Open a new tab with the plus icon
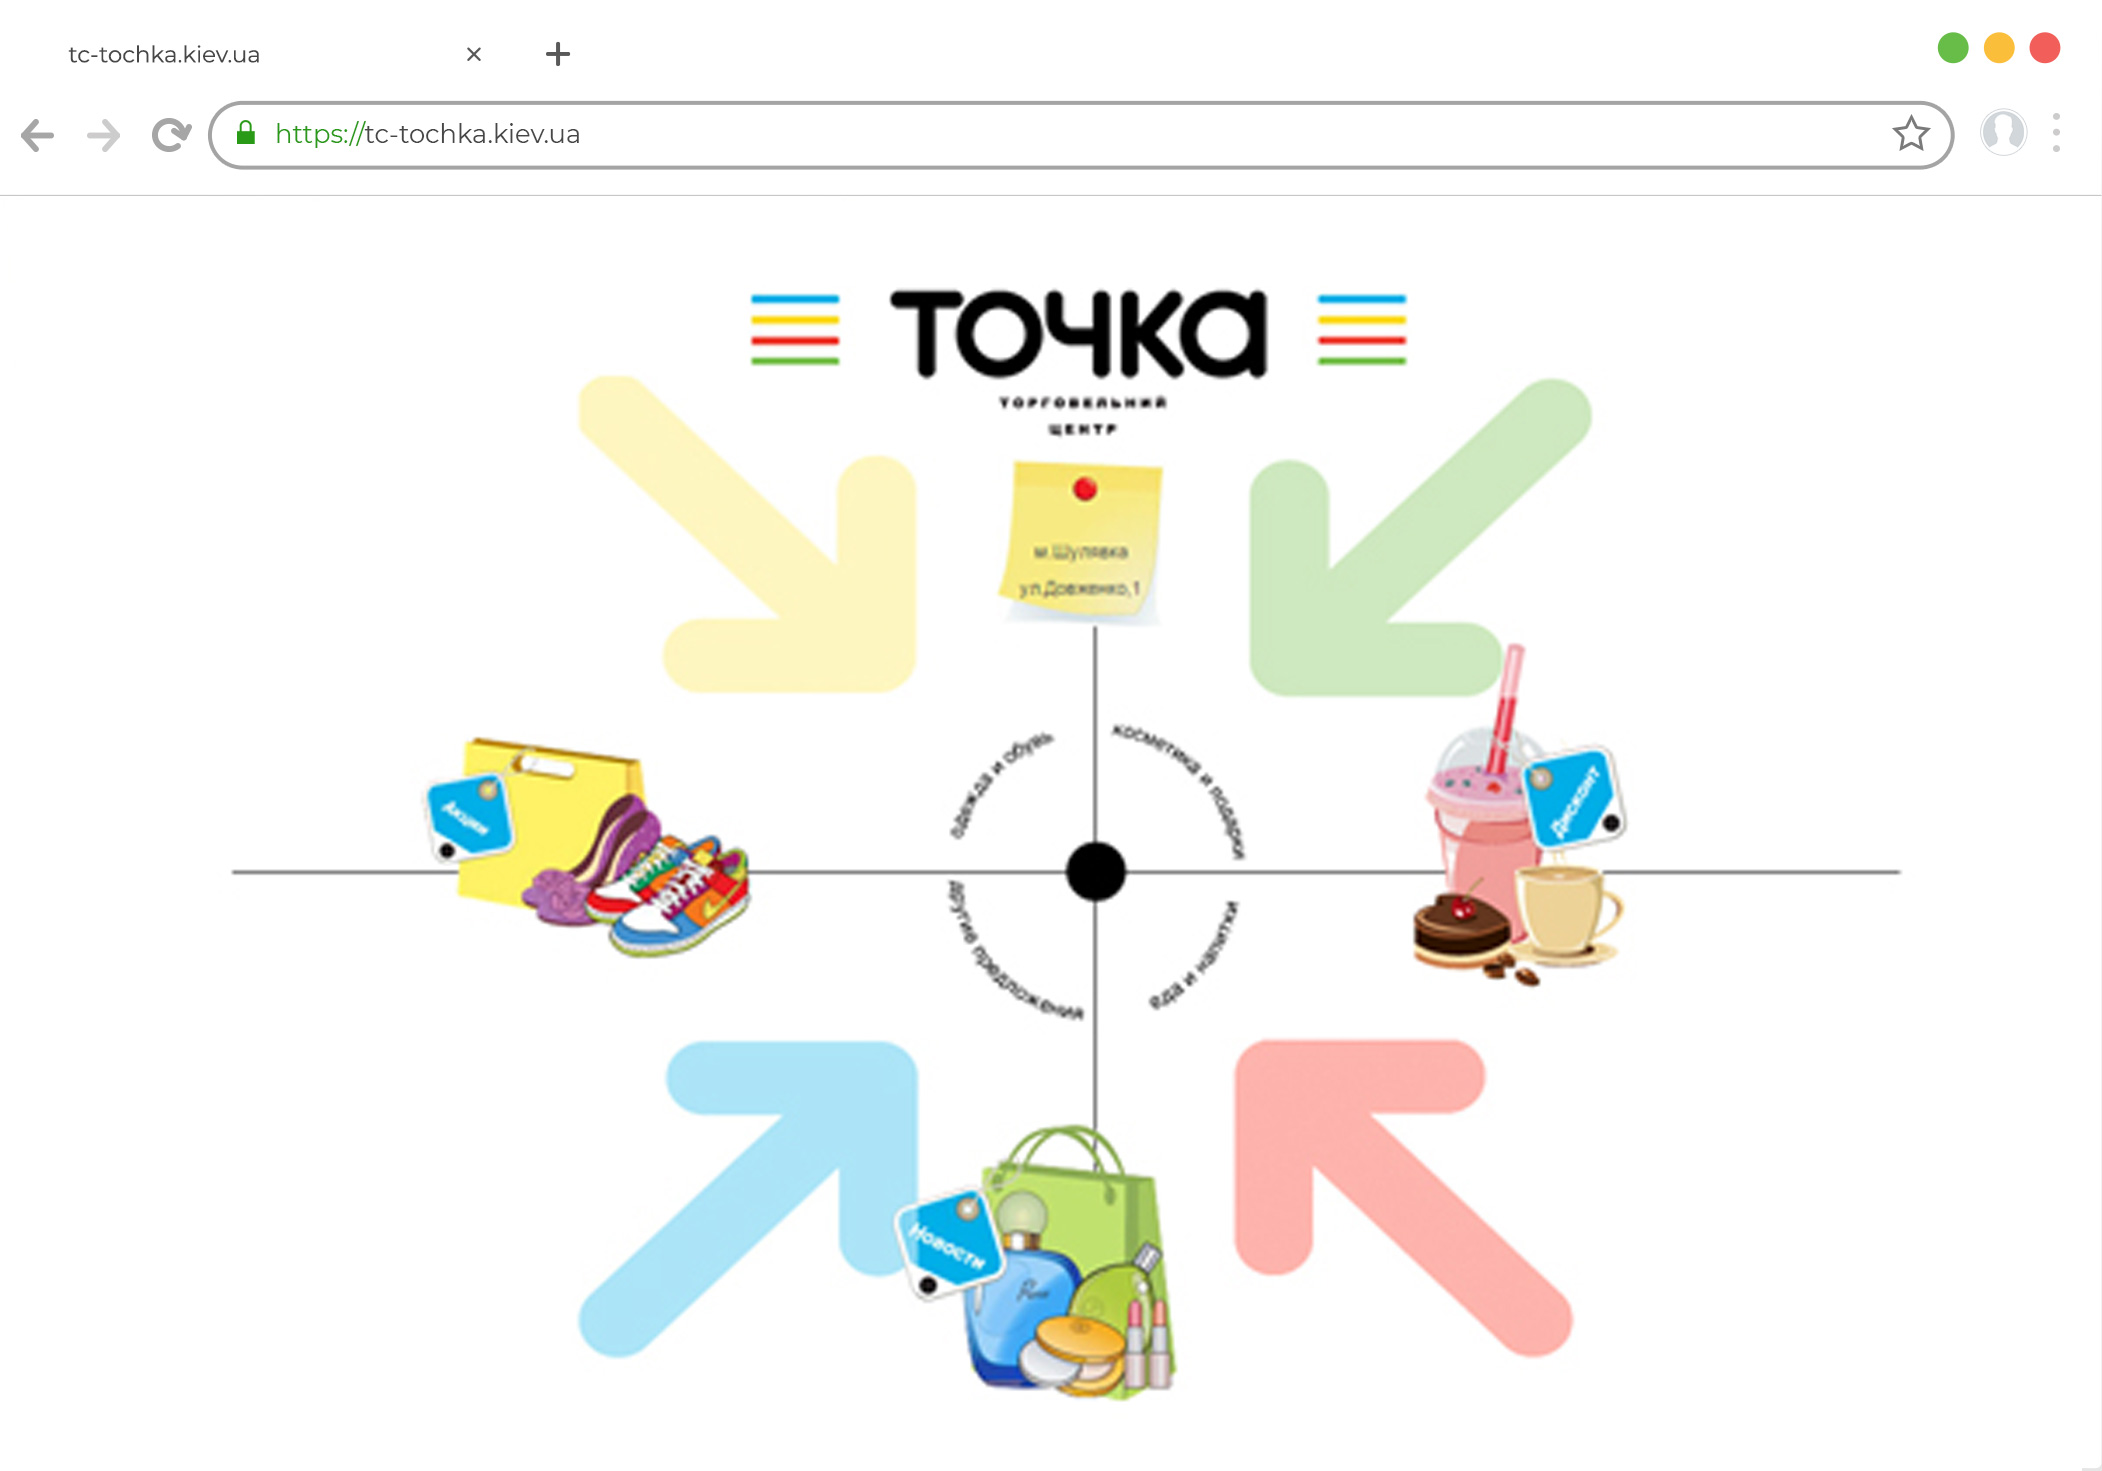The height and width of the screenshot is (1471, 2102). pos(558,54)
